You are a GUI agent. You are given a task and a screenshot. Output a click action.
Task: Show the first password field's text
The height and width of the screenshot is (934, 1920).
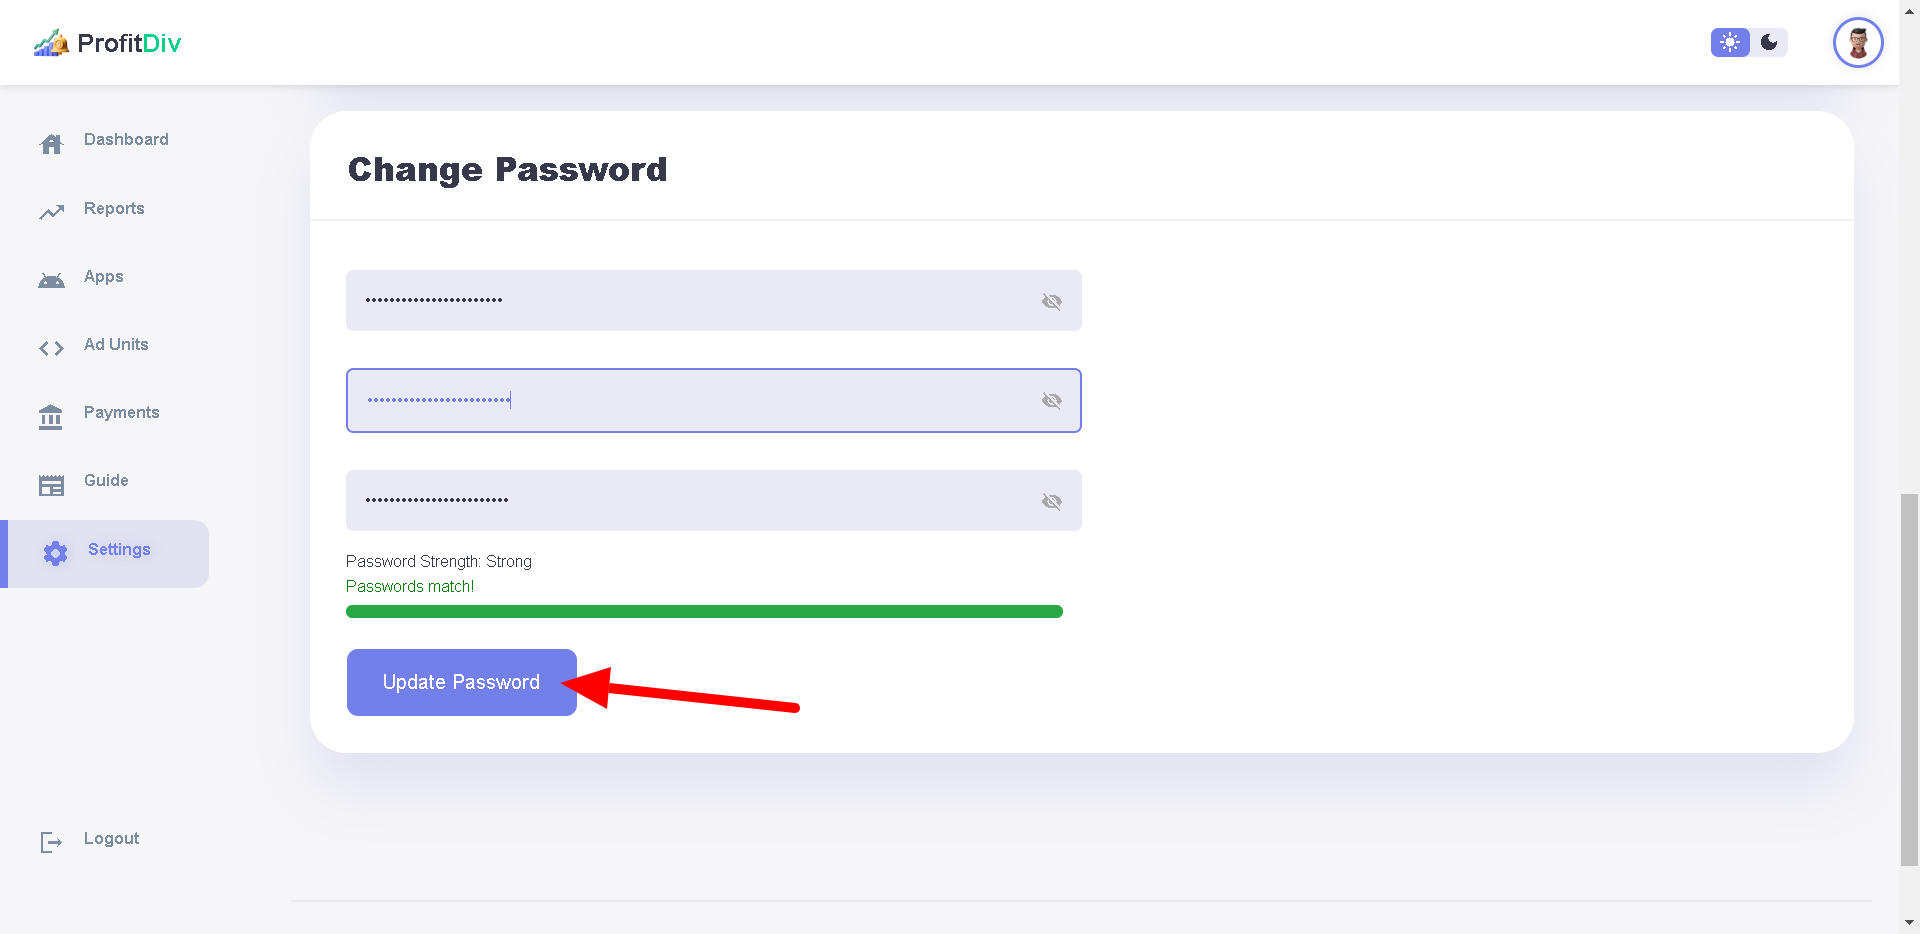1051,301
